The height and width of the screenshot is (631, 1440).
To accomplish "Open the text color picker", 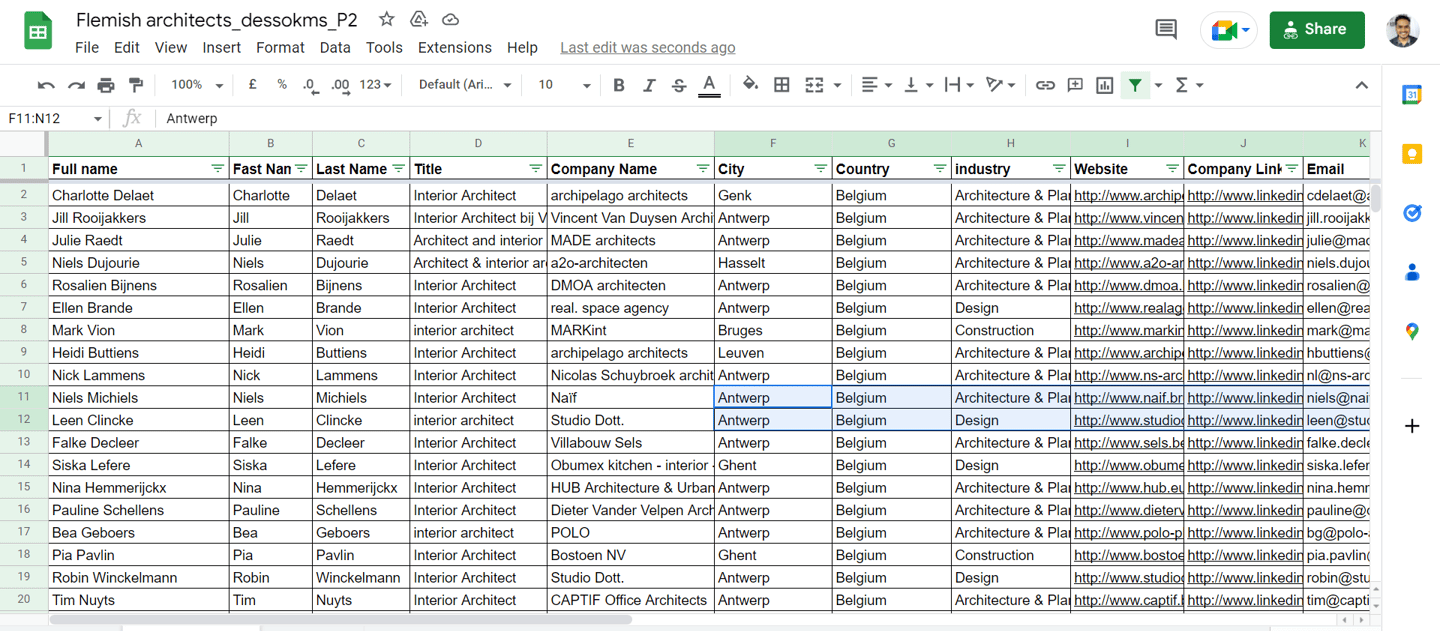I will (709, 85).
